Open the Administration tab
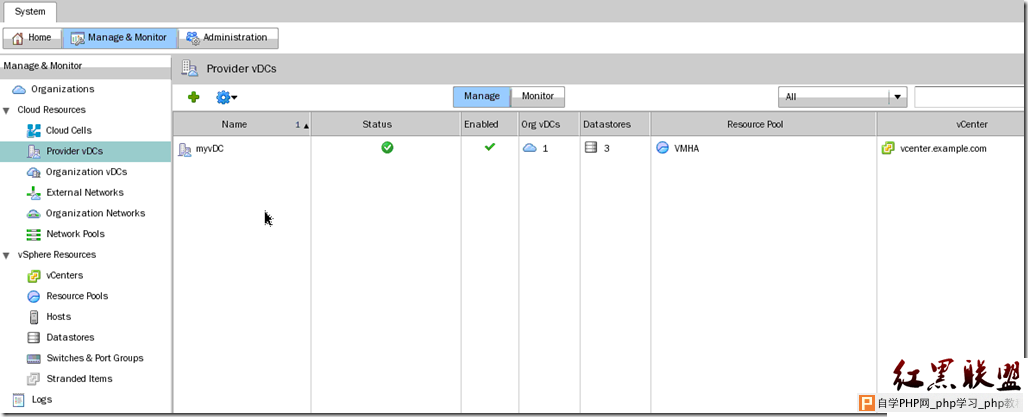 [x=228, y=38]
